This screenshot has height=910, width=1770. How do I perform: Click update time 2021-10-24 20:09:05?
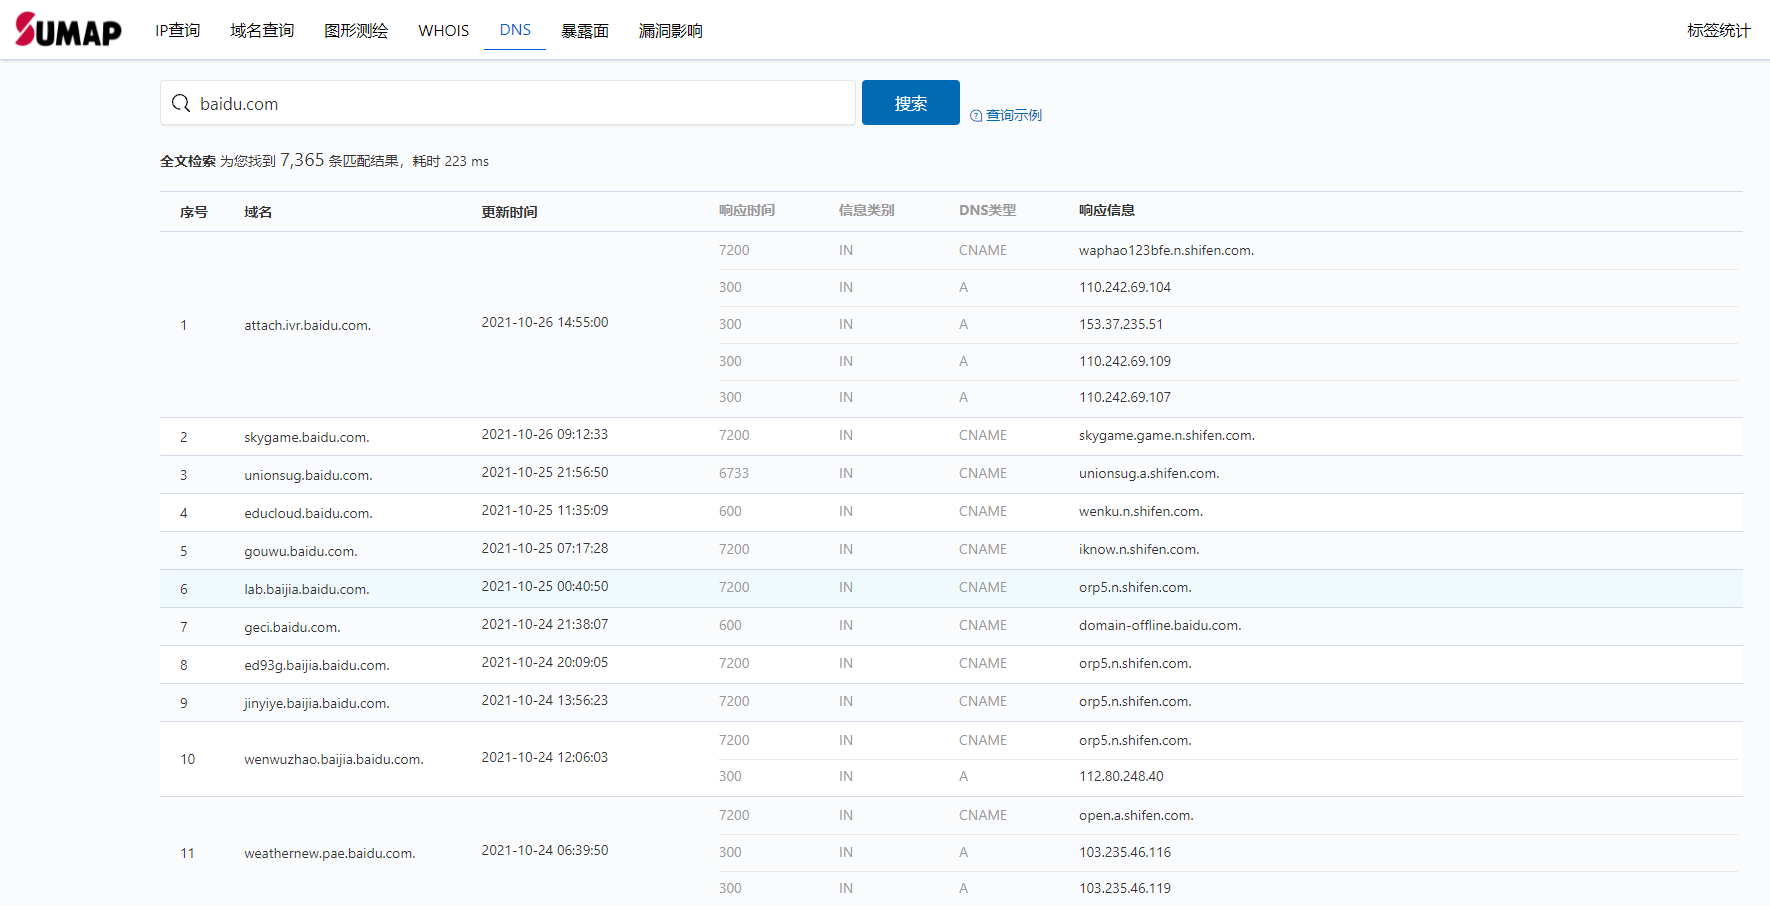[x=545, y=663]
